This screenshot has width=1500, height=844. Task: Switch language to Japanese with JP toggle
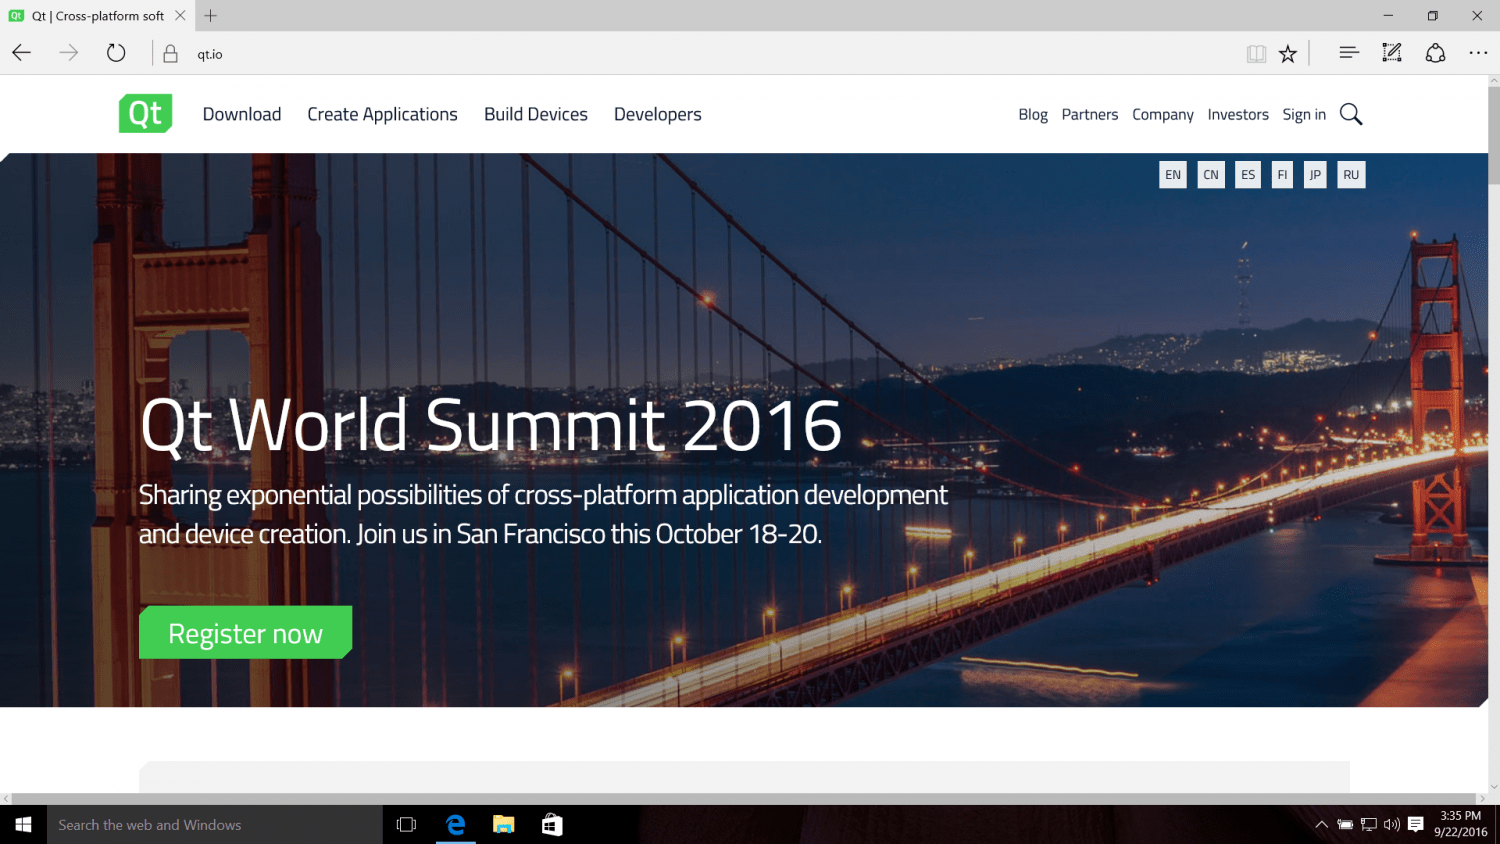pyautogui.click(x=1314, y=174)
